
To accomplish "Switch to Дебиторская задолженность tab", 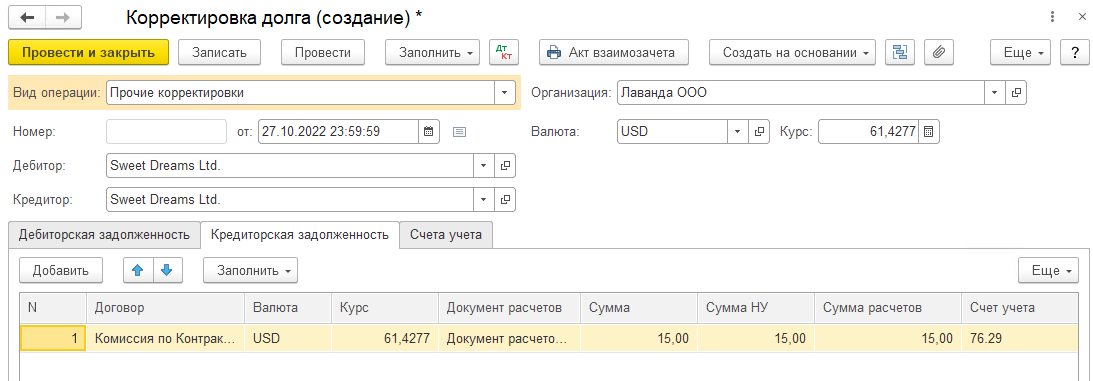I will pyautogui.click(x=104, y=235).
